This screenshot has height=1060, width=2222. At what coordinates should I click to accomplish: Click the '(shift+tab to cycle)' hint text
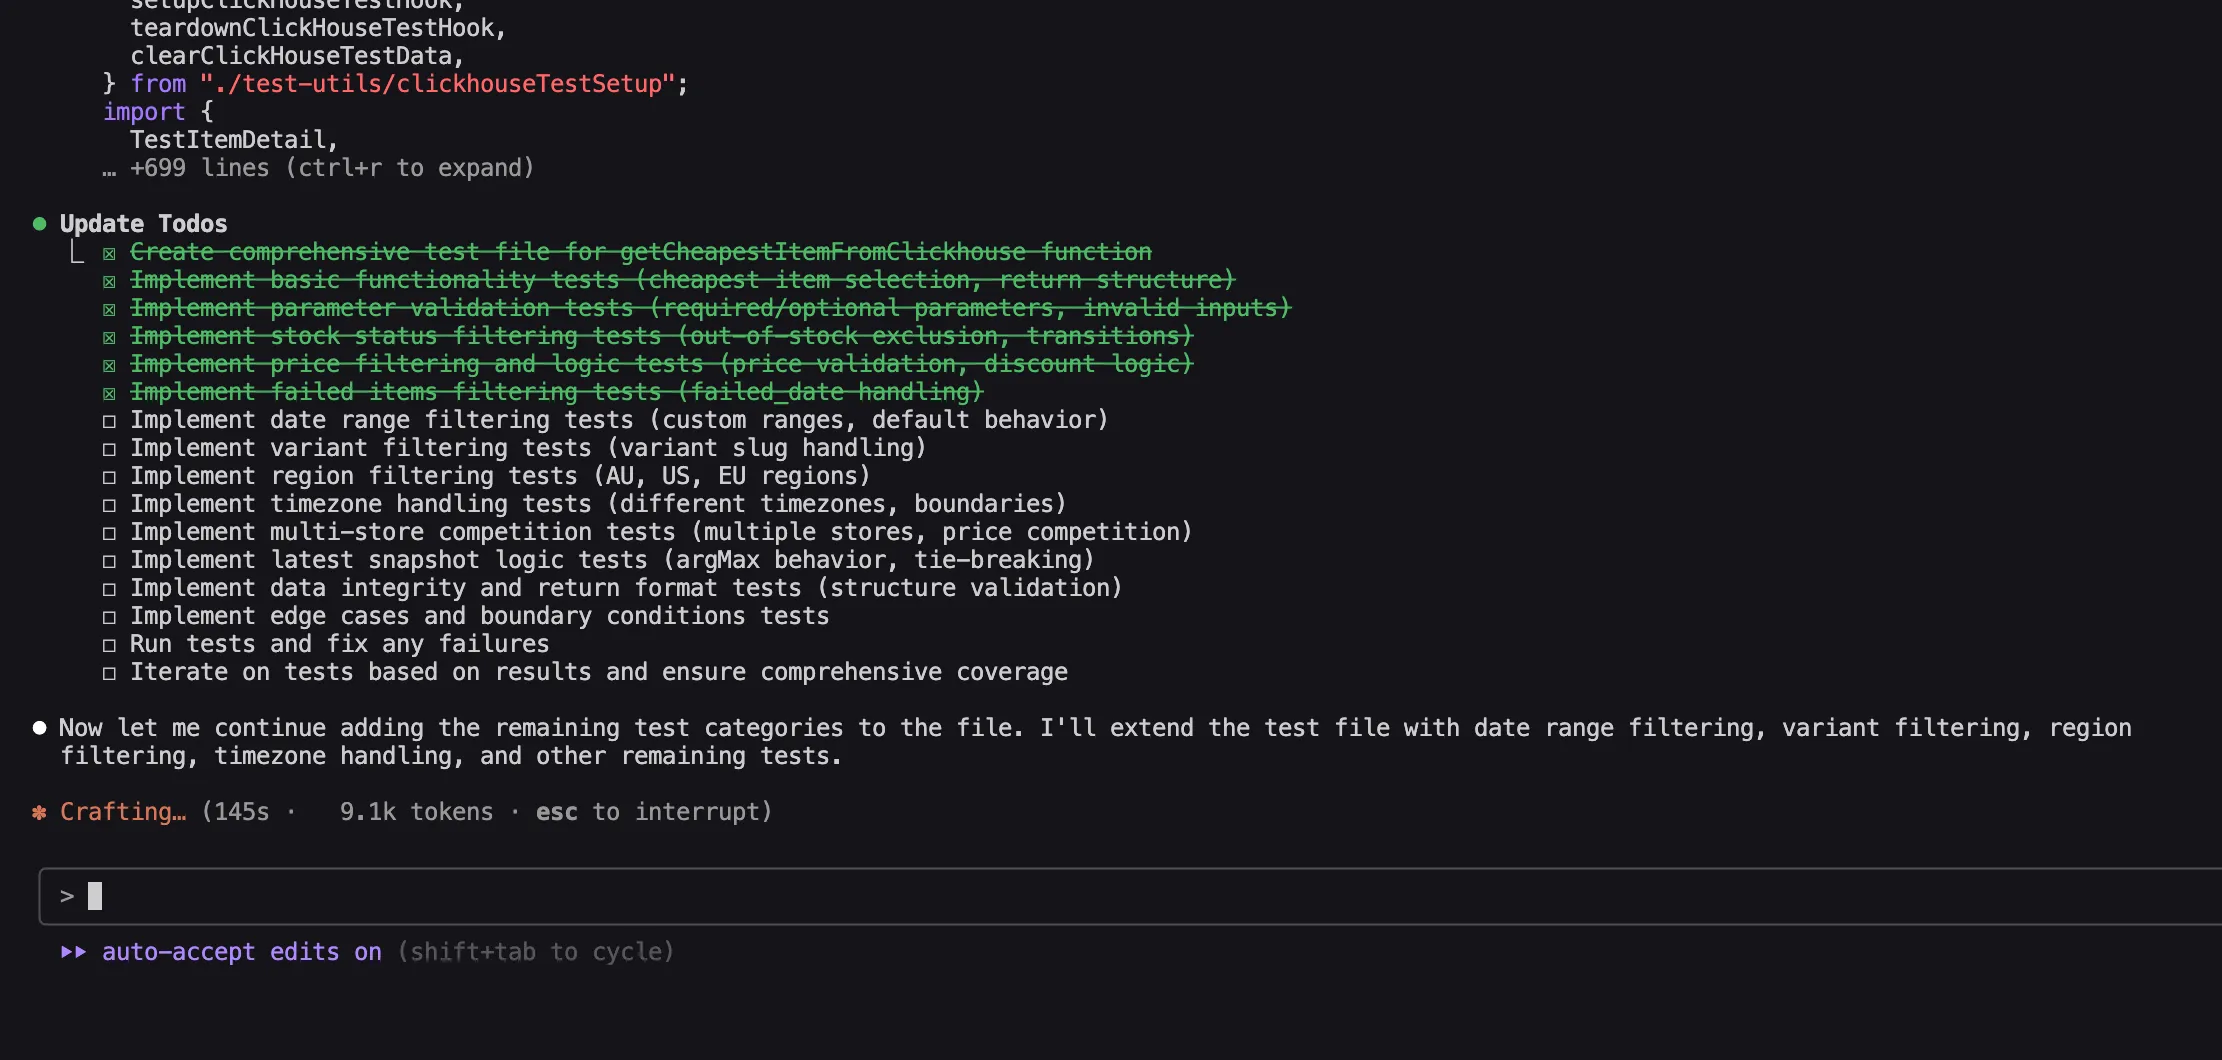coord(536,952)
